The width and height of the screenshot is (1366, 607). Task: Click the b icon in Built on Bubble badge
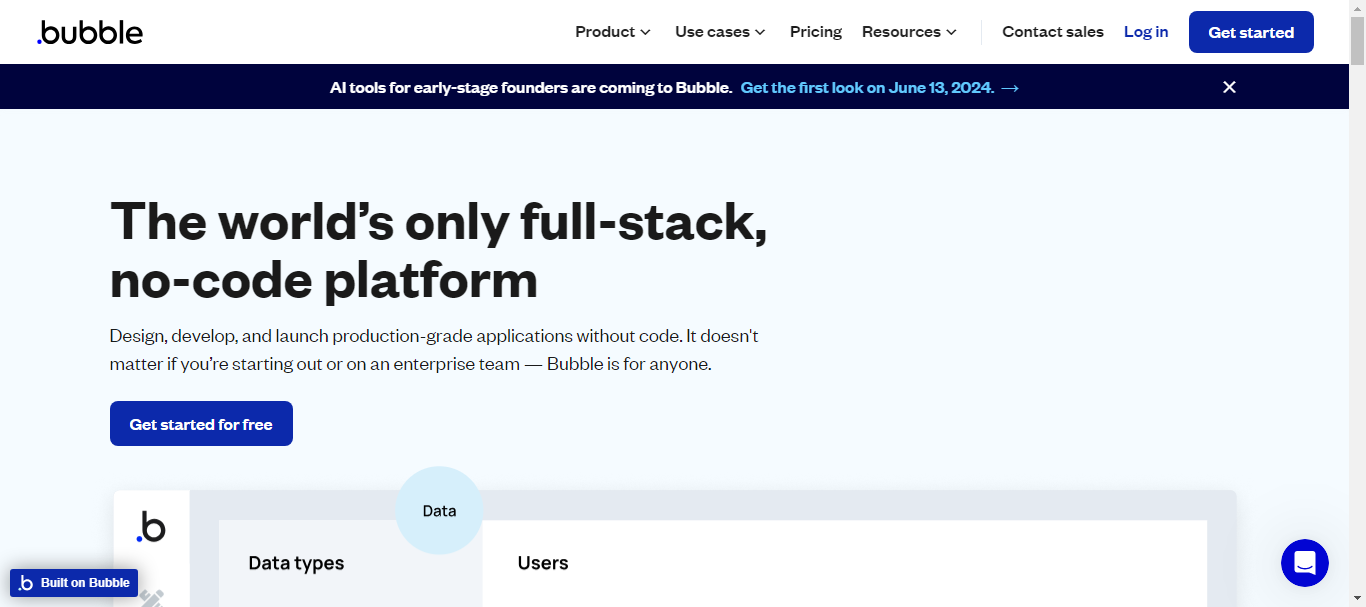[26, 583]
